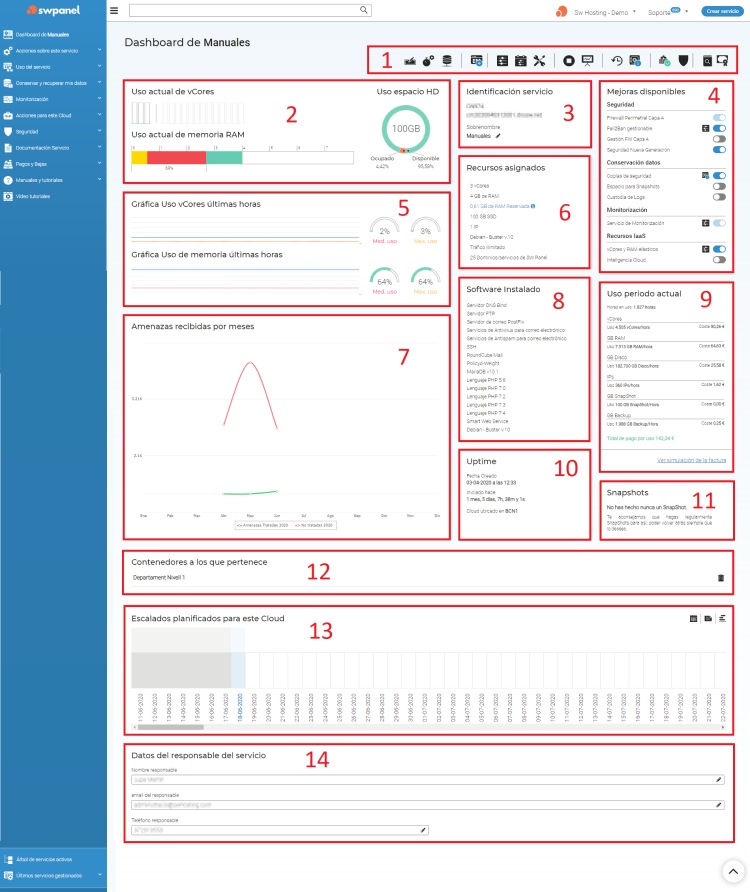Viewport: 750px width, 892px height.
Task: Toggle Firewall Perimetral Capa 4 switch
Action: pos(719,118)
